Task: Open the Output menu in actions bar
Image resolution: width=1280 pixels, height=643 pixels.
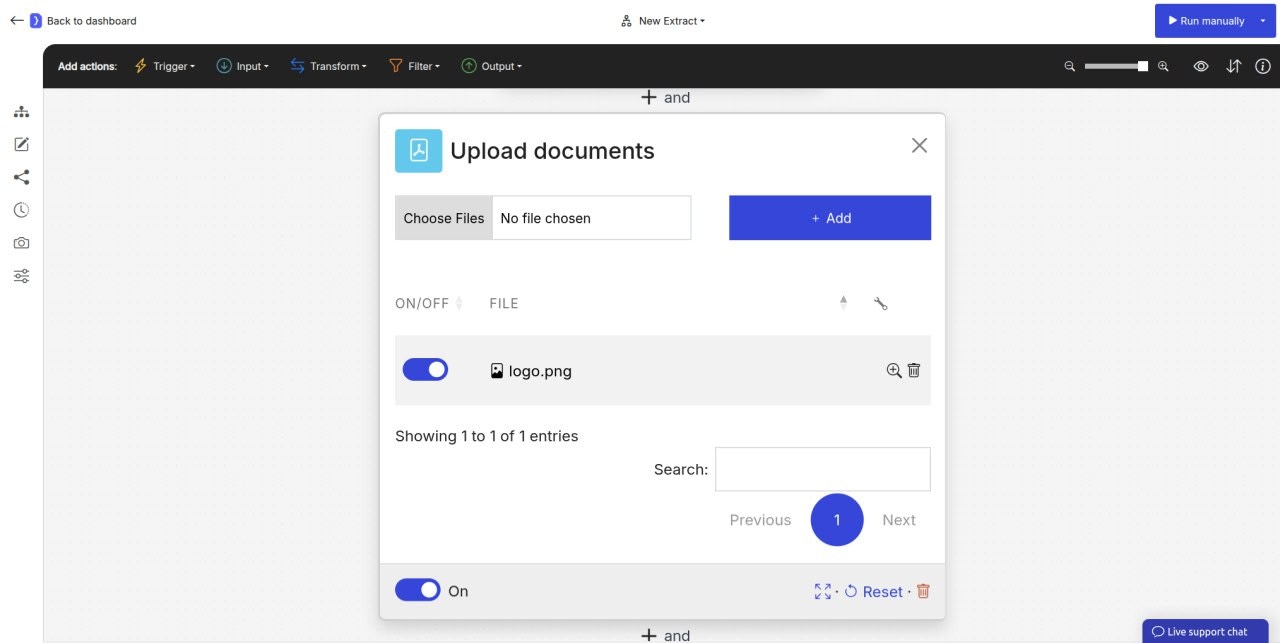Action: pos(492,66)
